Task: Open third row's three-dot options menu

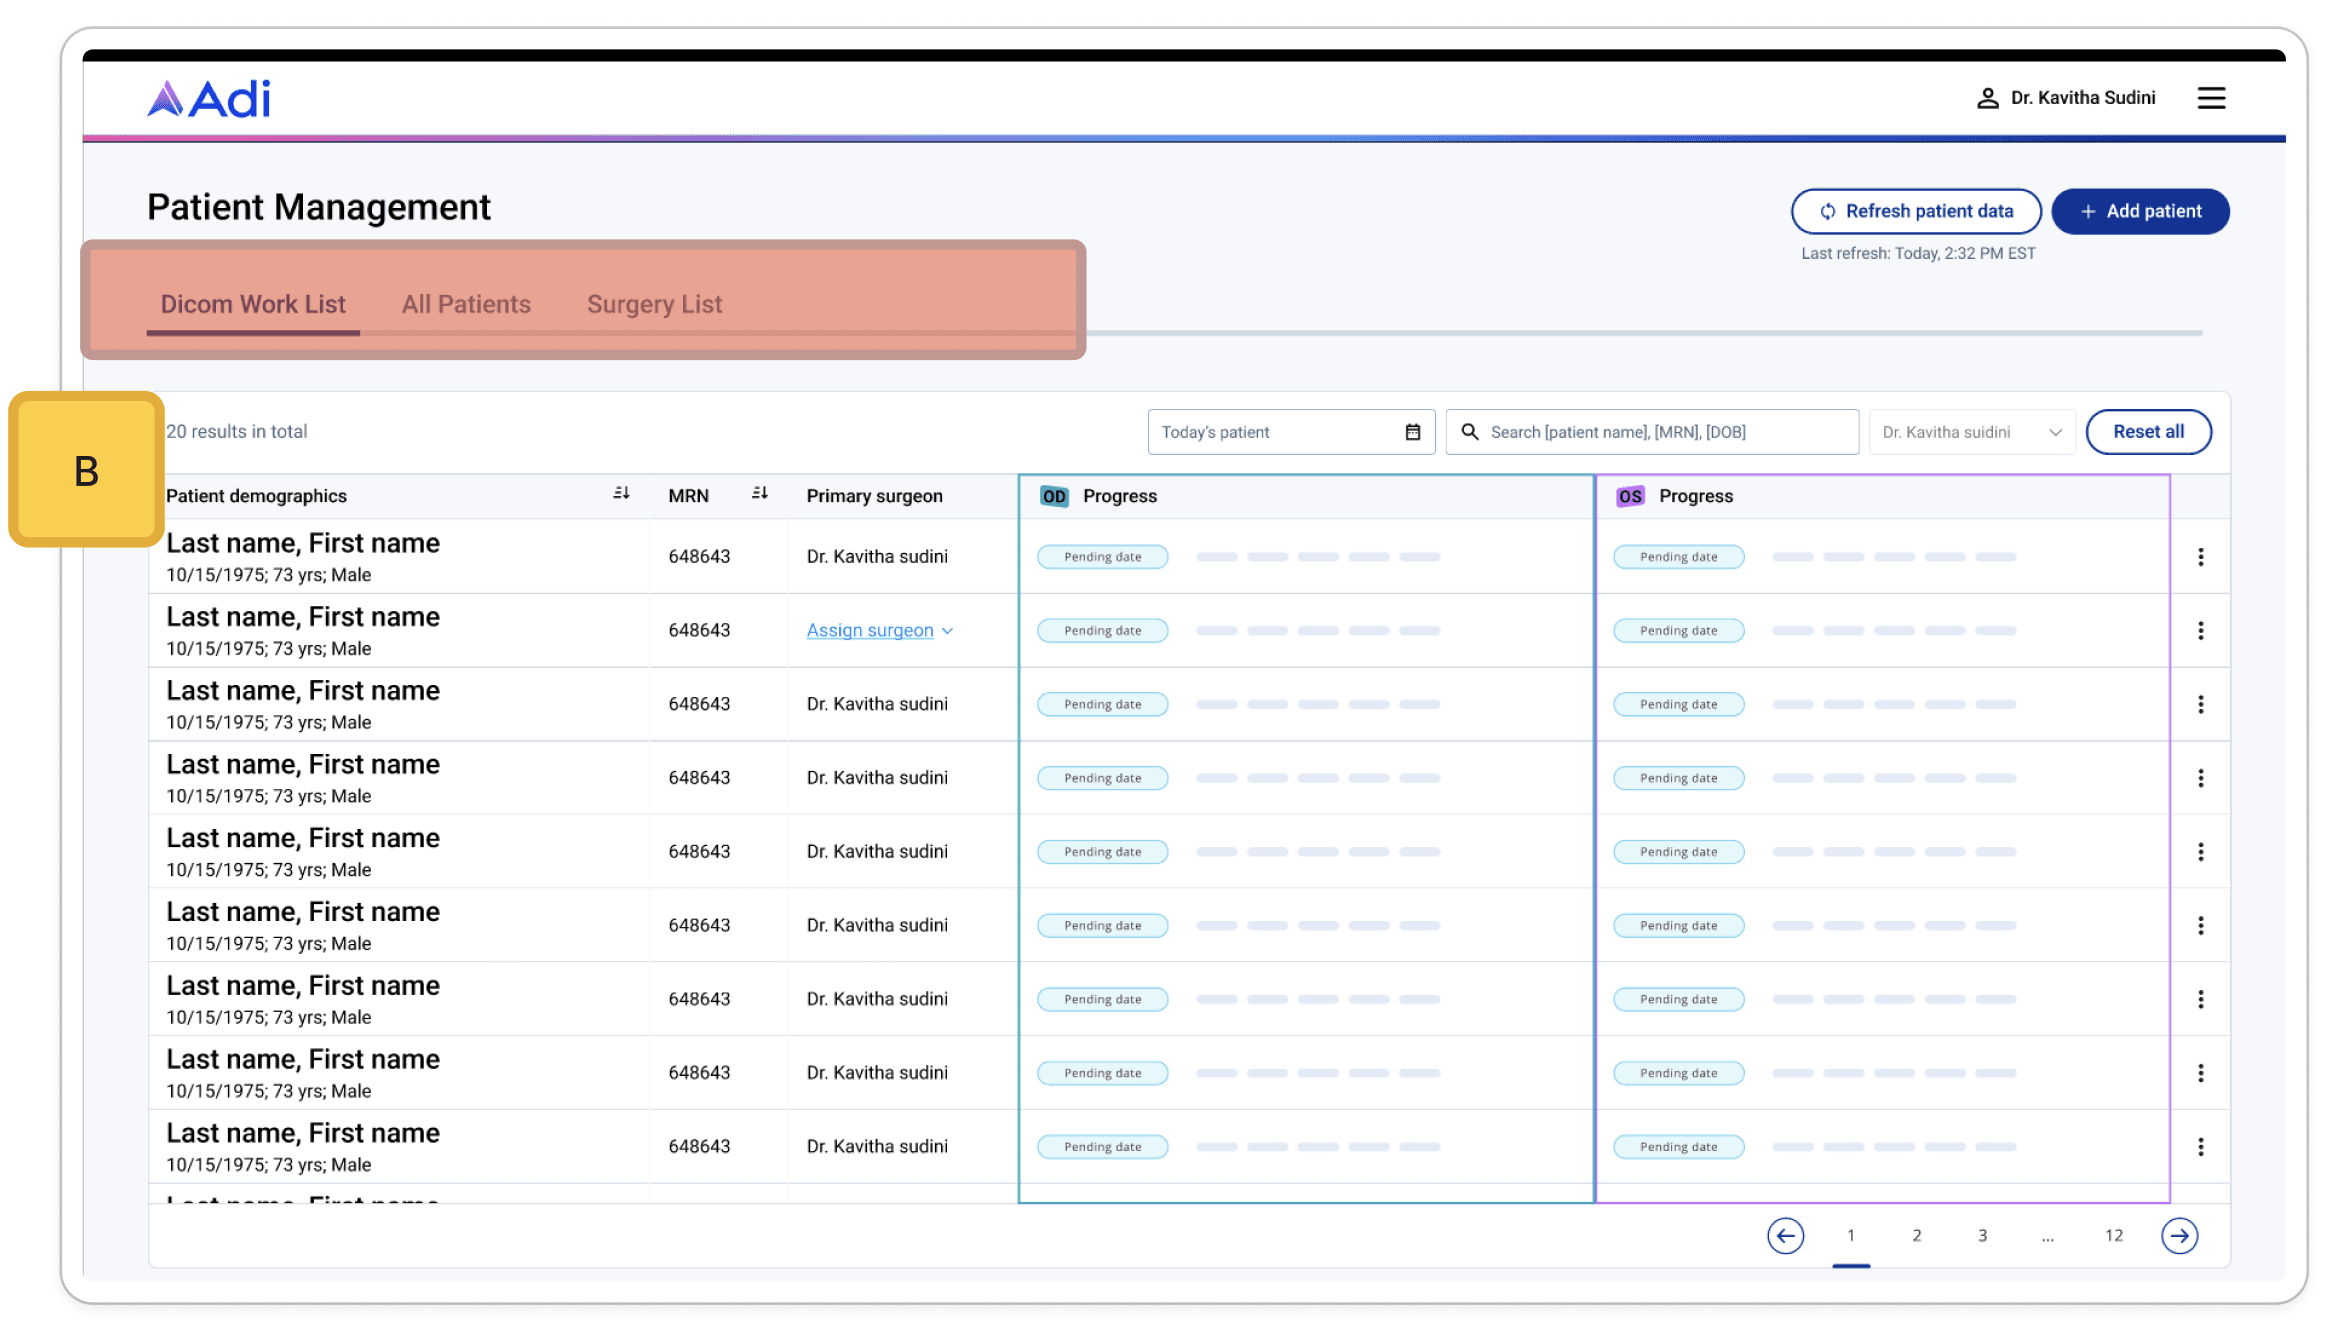Action: (x=2200, y=705)
